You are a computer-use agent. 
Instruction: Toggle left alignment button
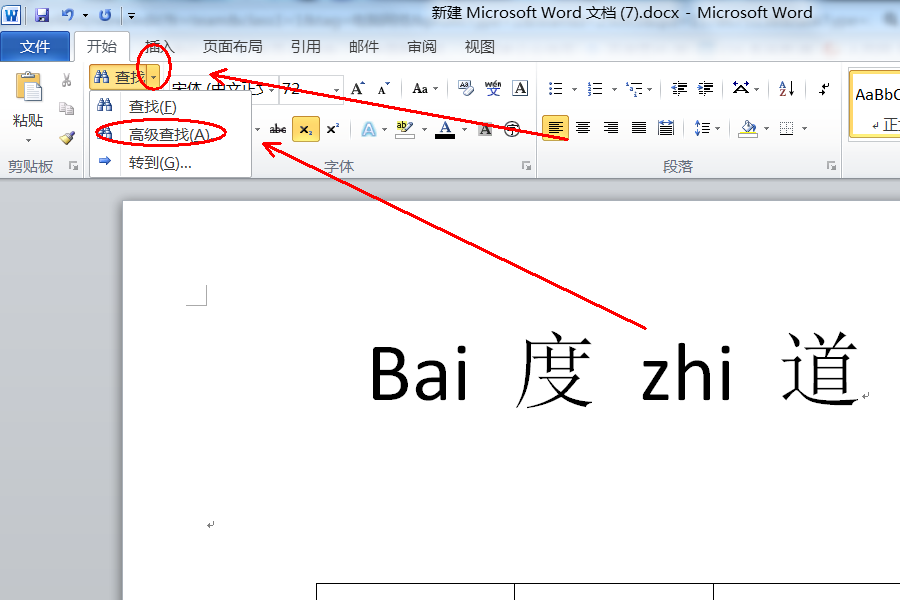click(x=555, y=127)
